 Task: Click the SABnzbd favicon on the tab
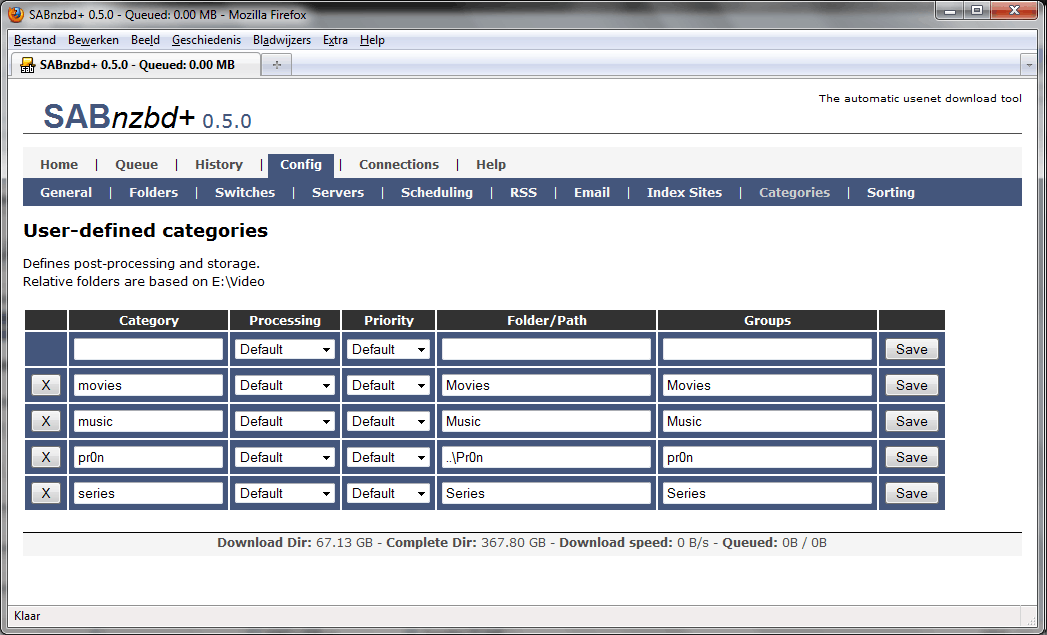point(27,65)
